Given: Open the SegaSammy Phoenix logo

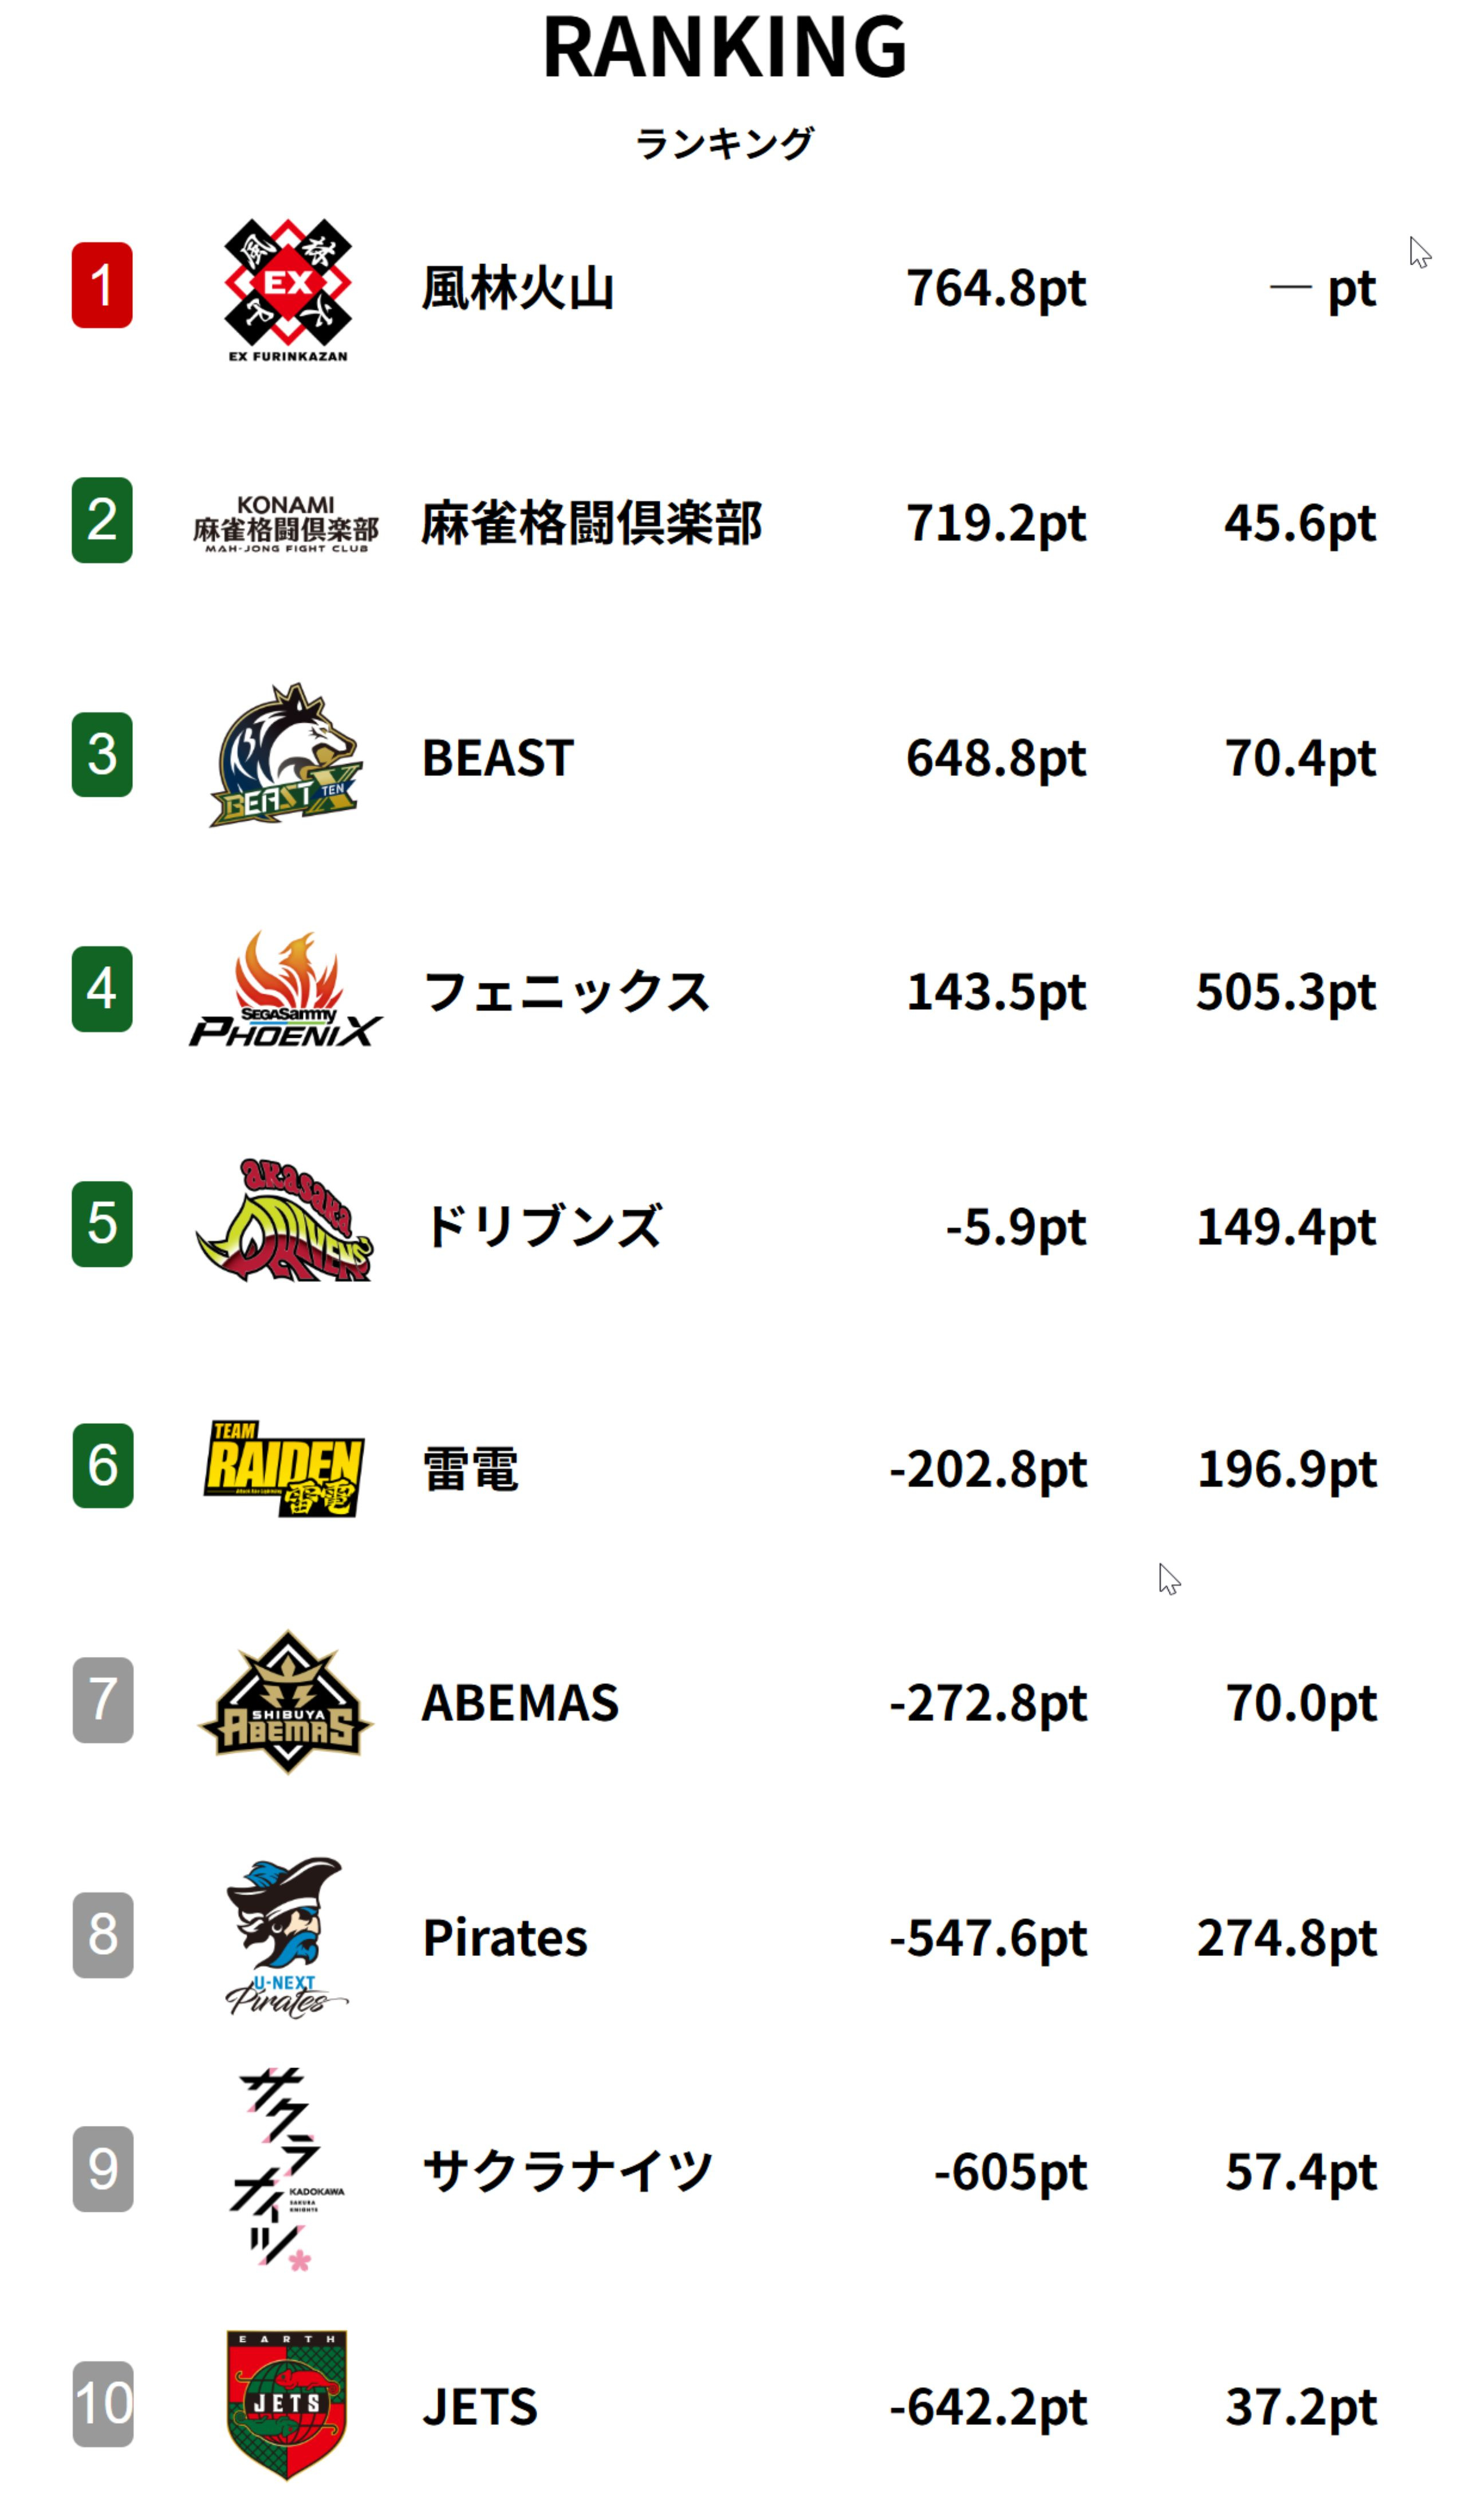Looking at the screenshot, I should tap(286, 990).
